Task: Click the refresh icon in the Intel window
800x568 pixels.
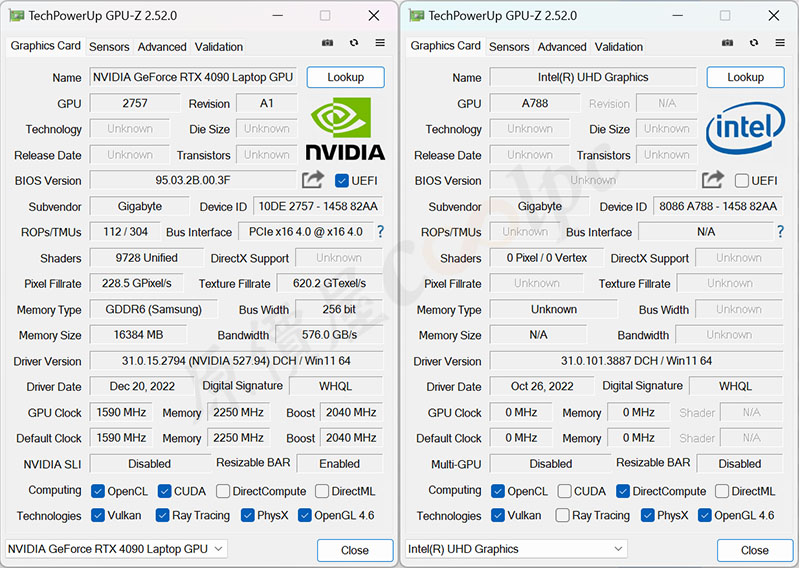Action: tap(754, 43)
